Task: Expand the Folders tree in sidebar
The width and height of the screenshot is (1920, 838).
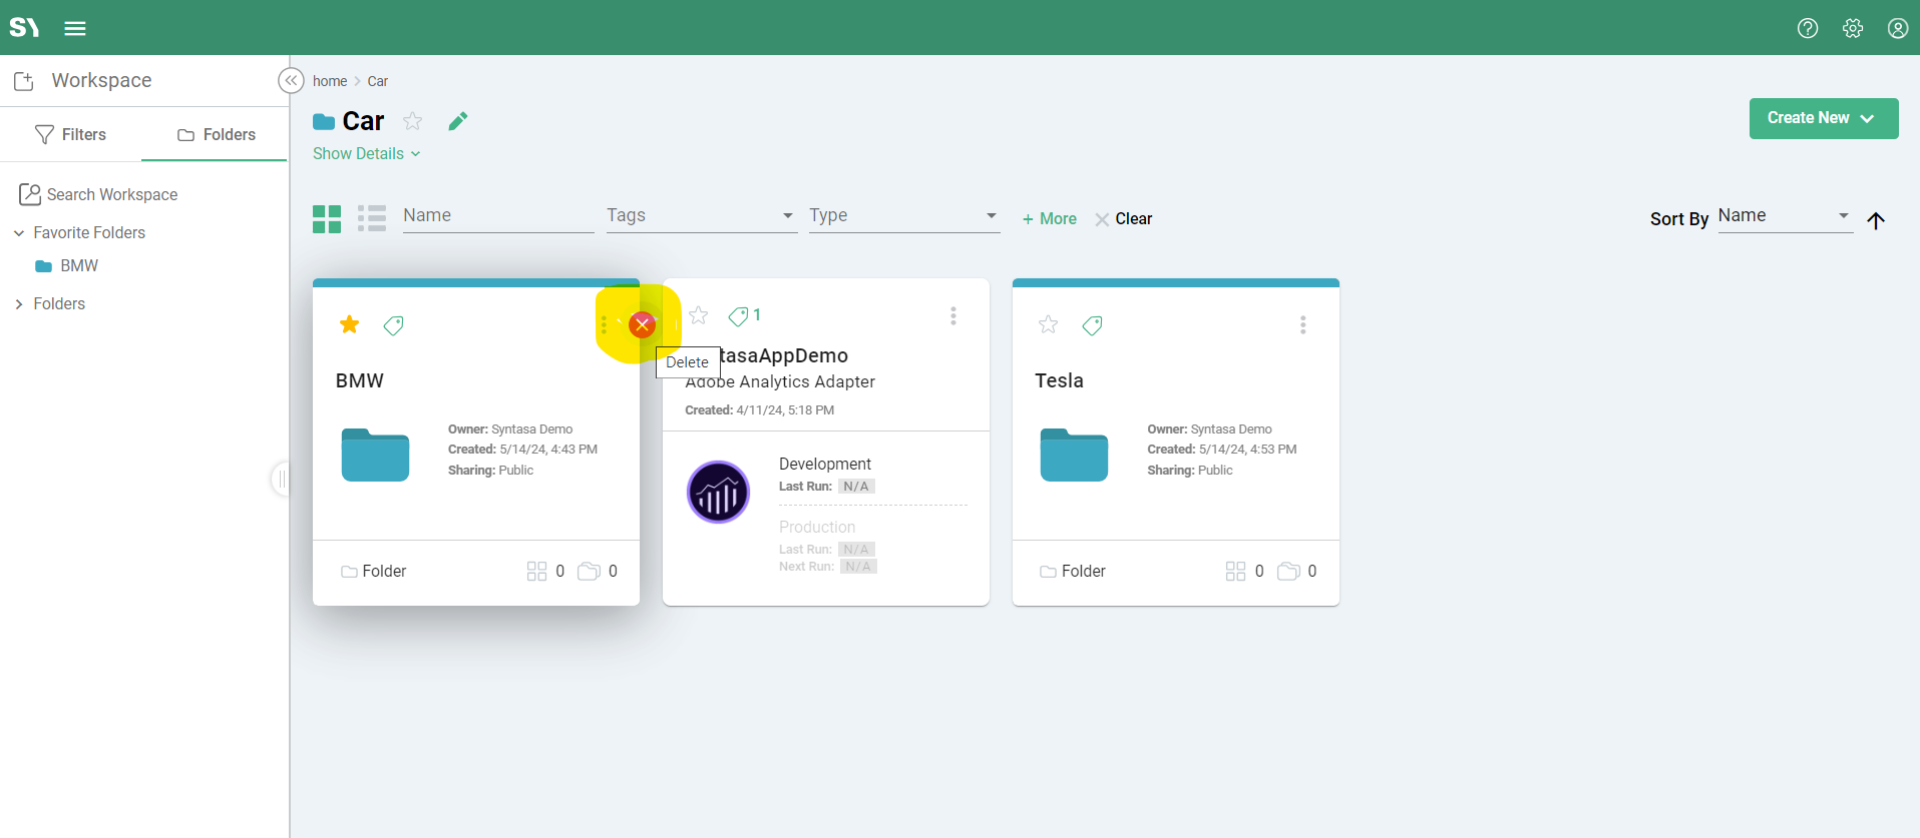Action: tap(19, 304)
